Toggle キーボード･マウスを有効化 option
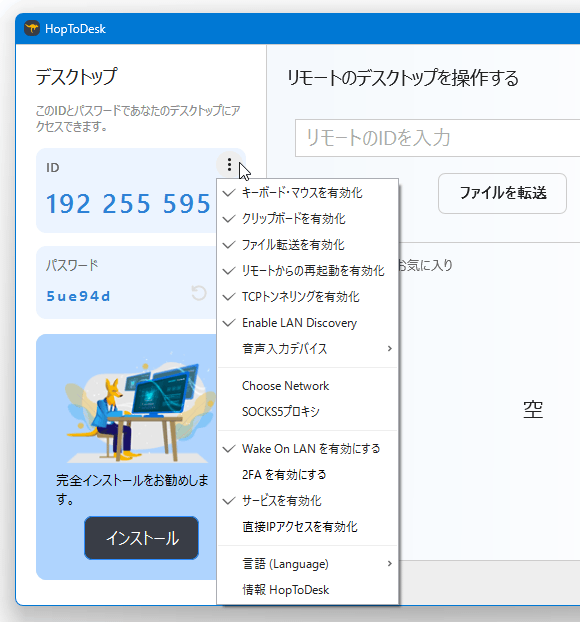 click(307, 193)
